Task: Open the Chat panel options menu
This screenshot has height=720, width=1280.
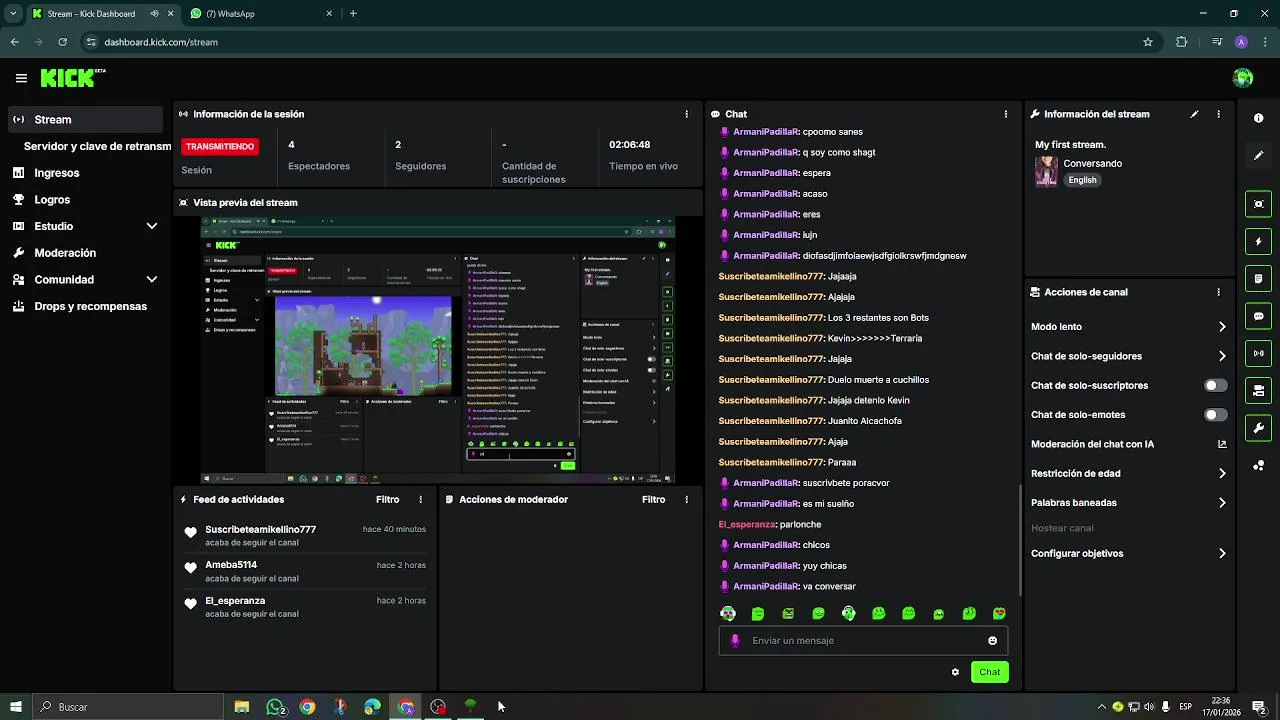Action: coord(1005,114)
